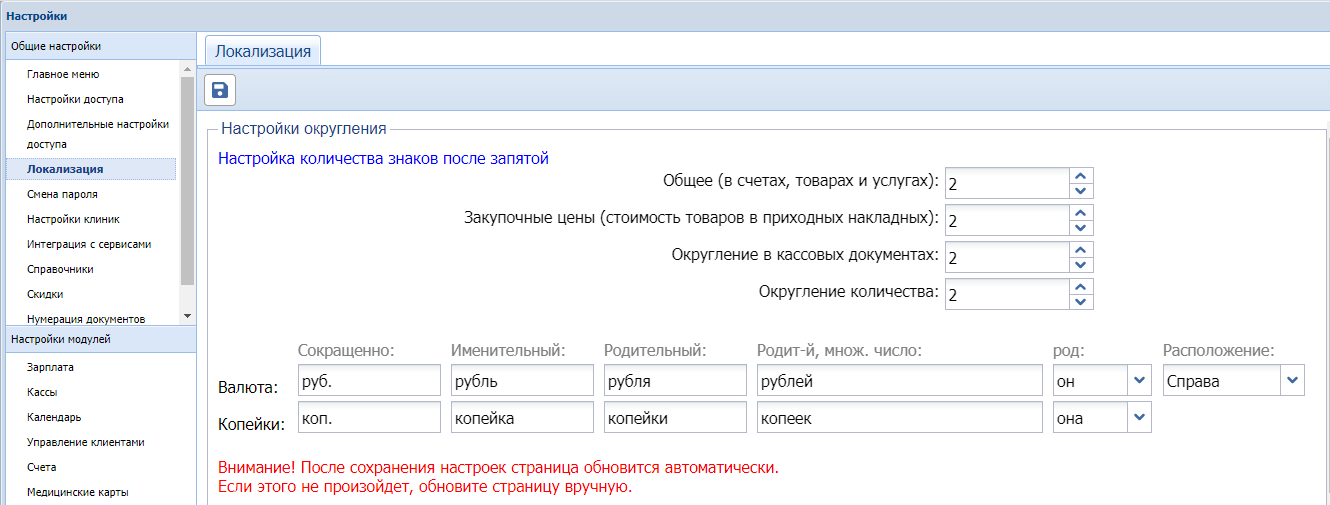
Task: Open the currency gender dropdown
Action: (x=1139, y=380)
